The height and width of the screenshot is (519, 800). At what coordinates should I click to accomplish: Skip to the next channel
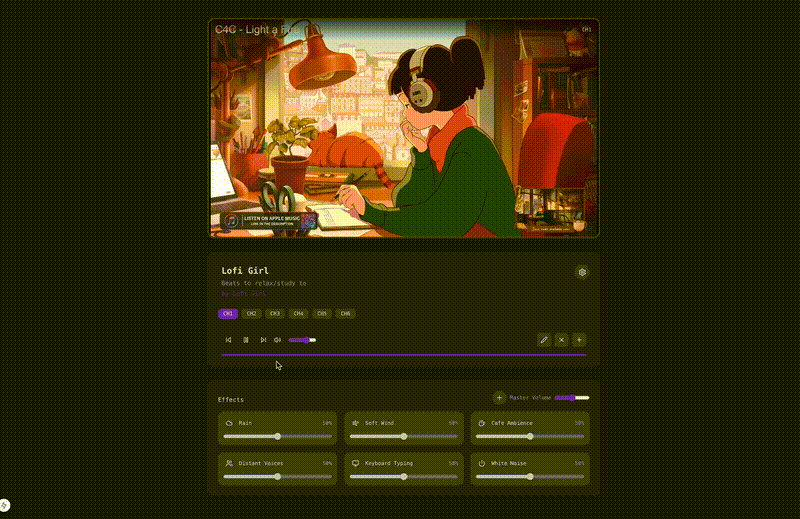coord(263,340)
